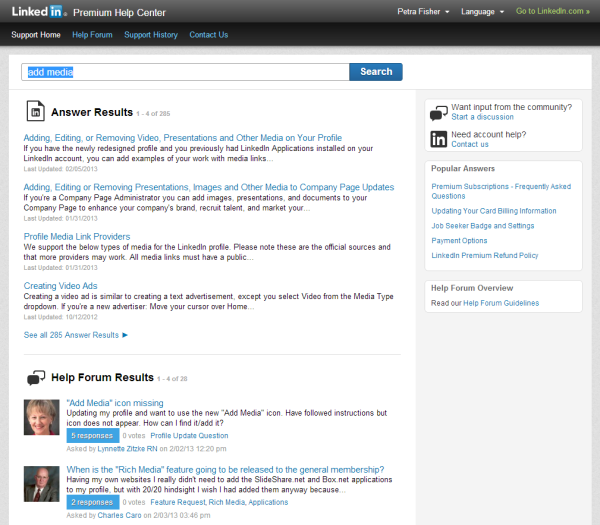Click Contact us link in sidebar
Viewport: 600px width, 525px height.
click(x=470, y=144)
